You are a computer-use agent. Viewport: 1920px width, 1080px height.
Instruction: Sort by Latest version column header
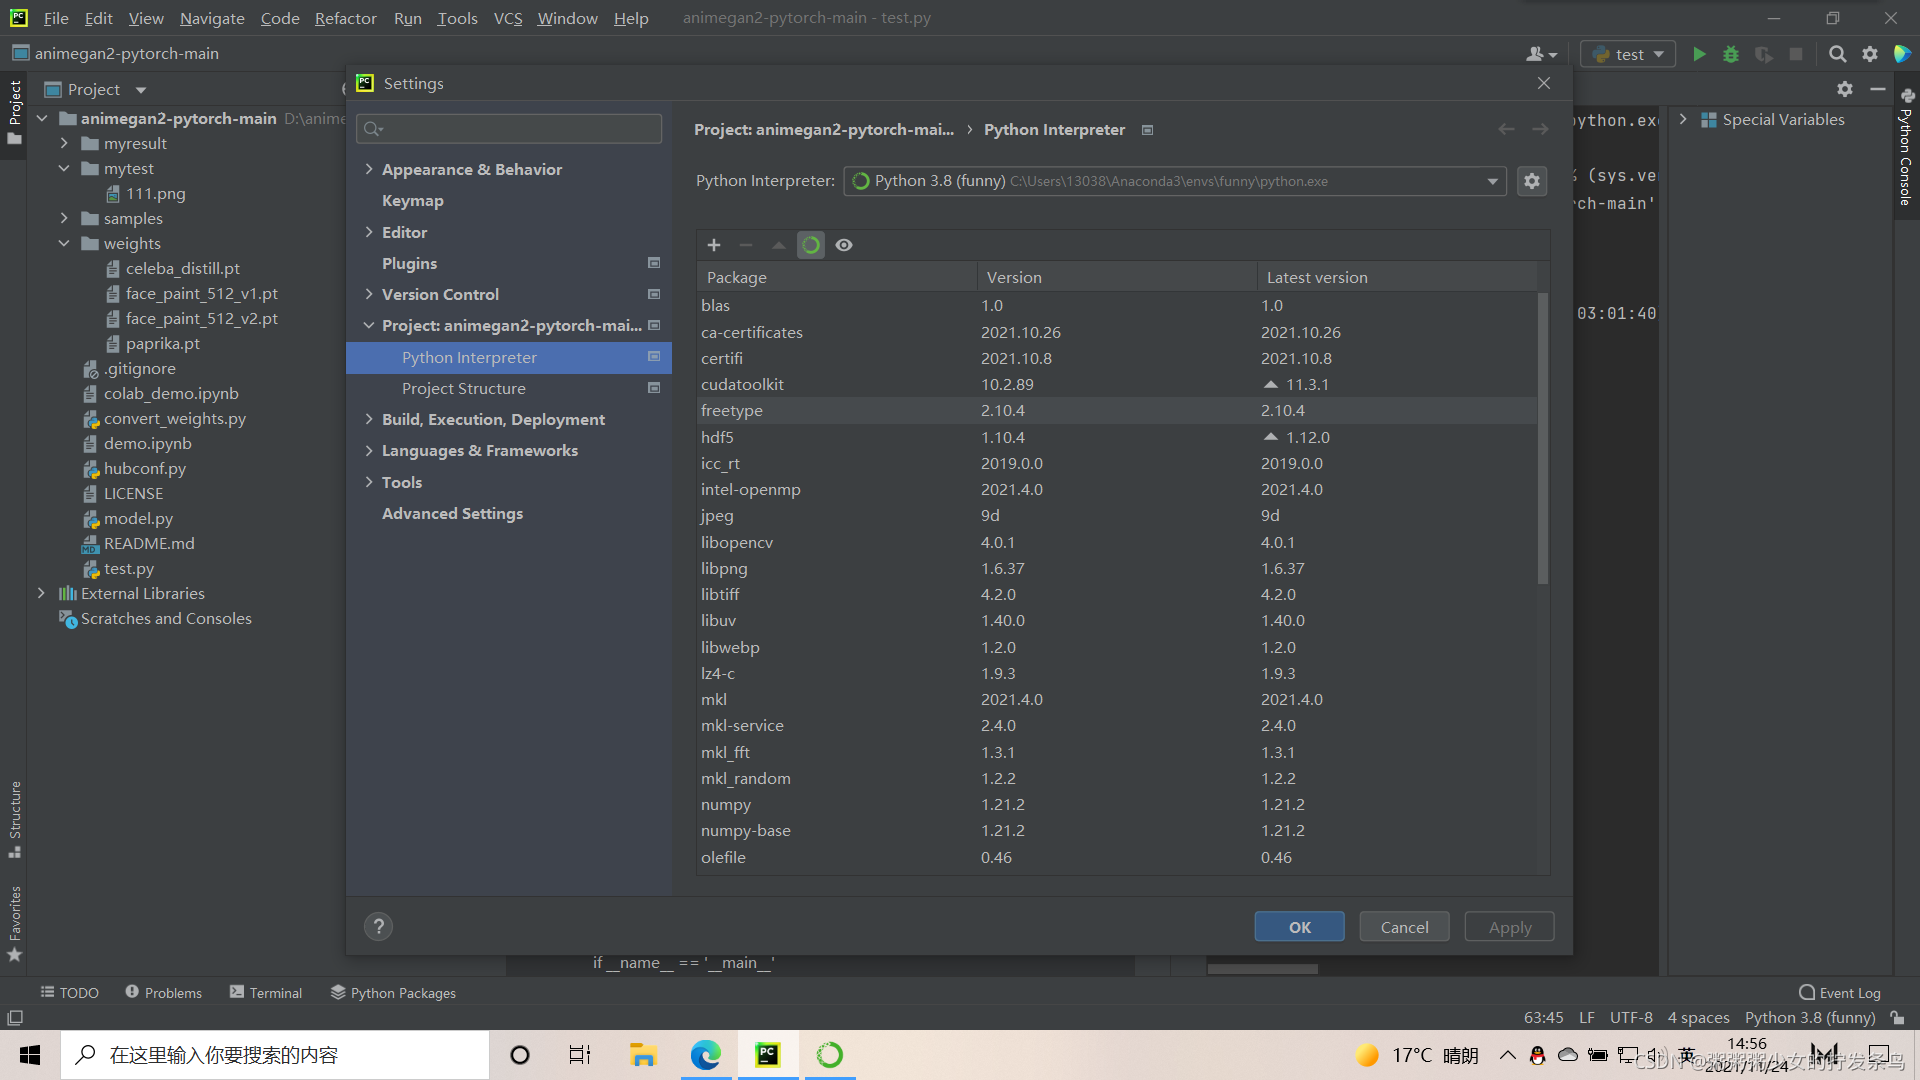pyautogui.click(x=1397, y=277)
